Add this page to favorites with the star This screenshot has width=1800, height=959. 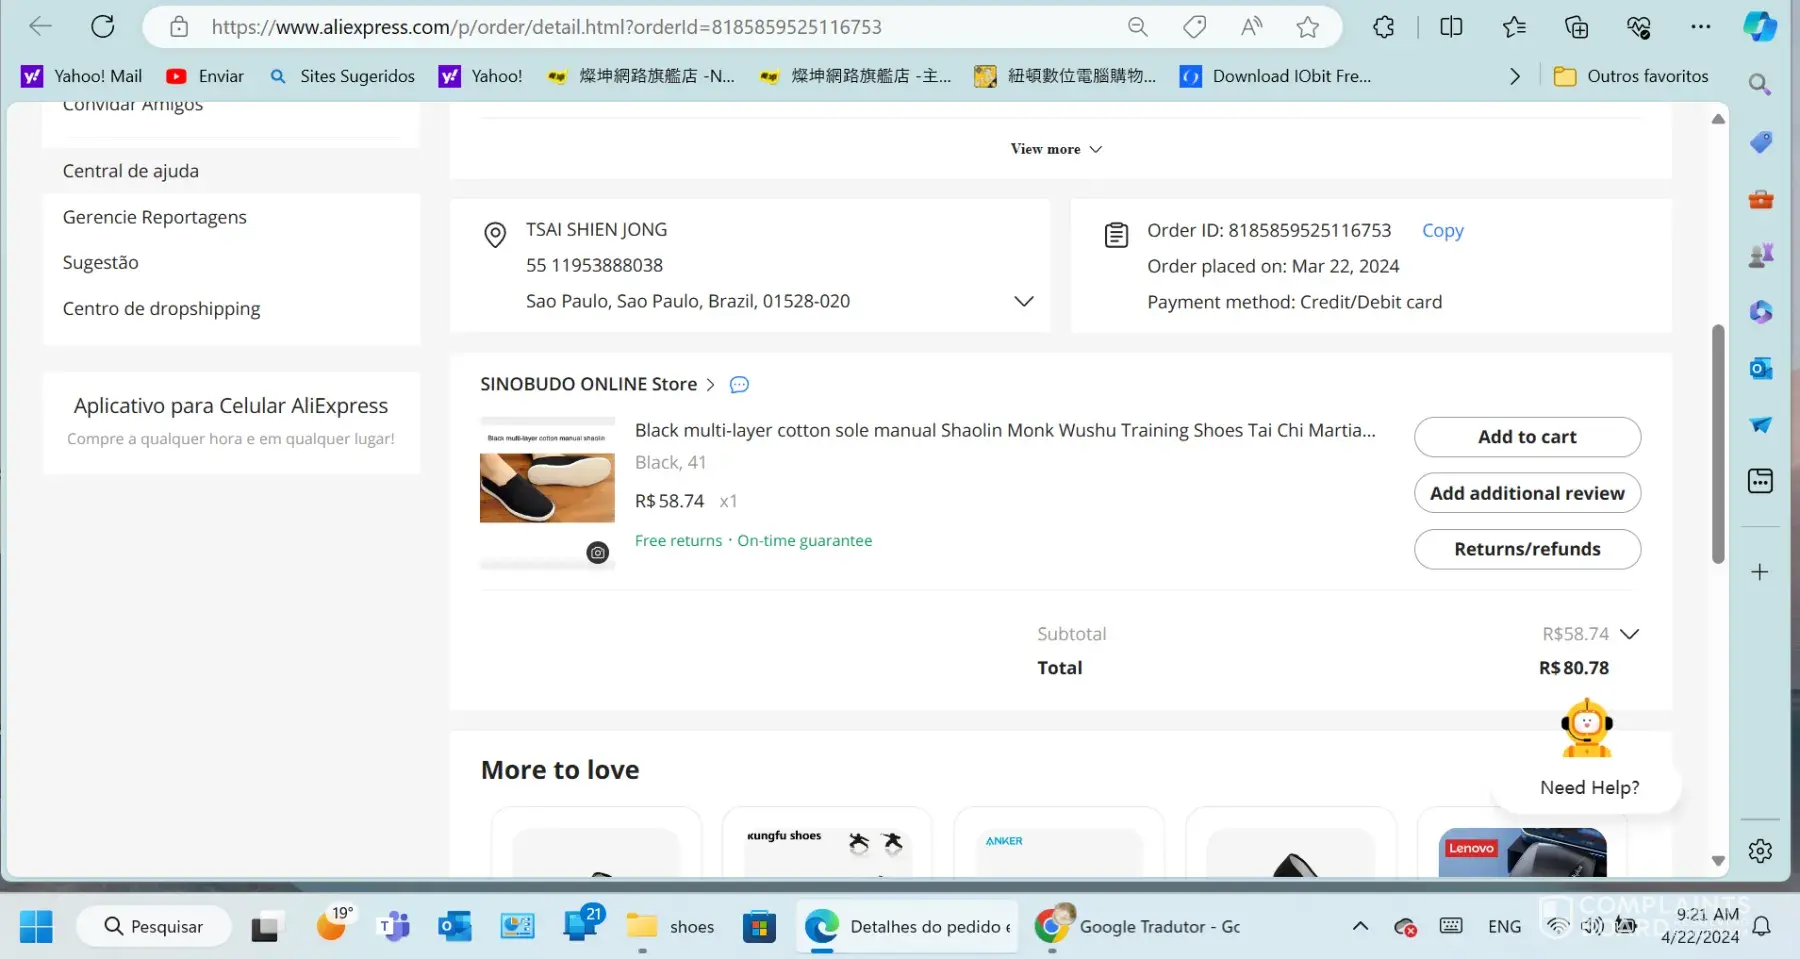(1307, 27)
